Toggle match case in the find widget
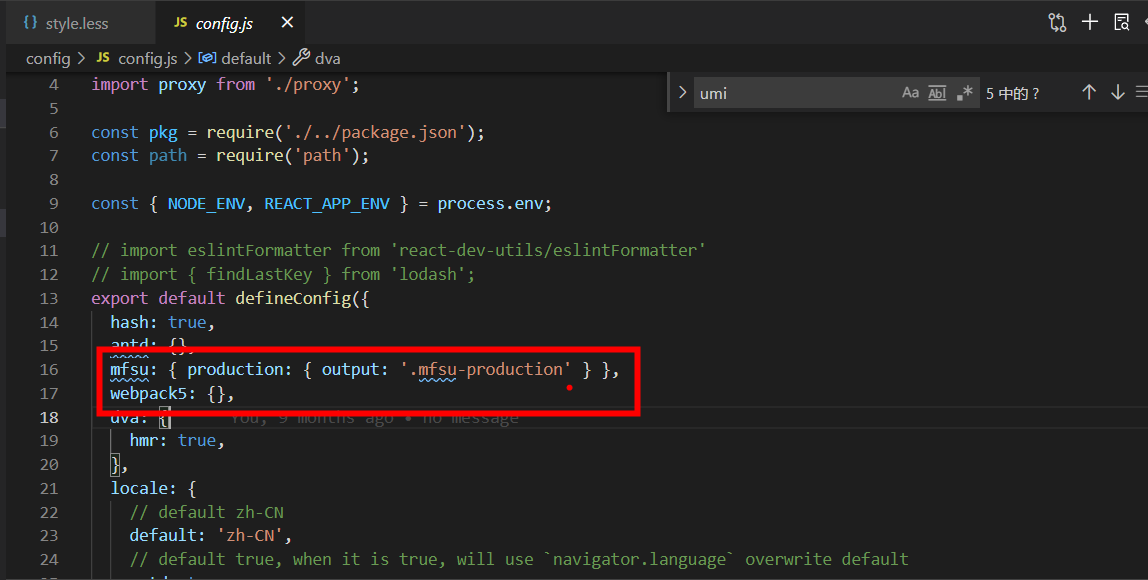 tap(910, 92)
